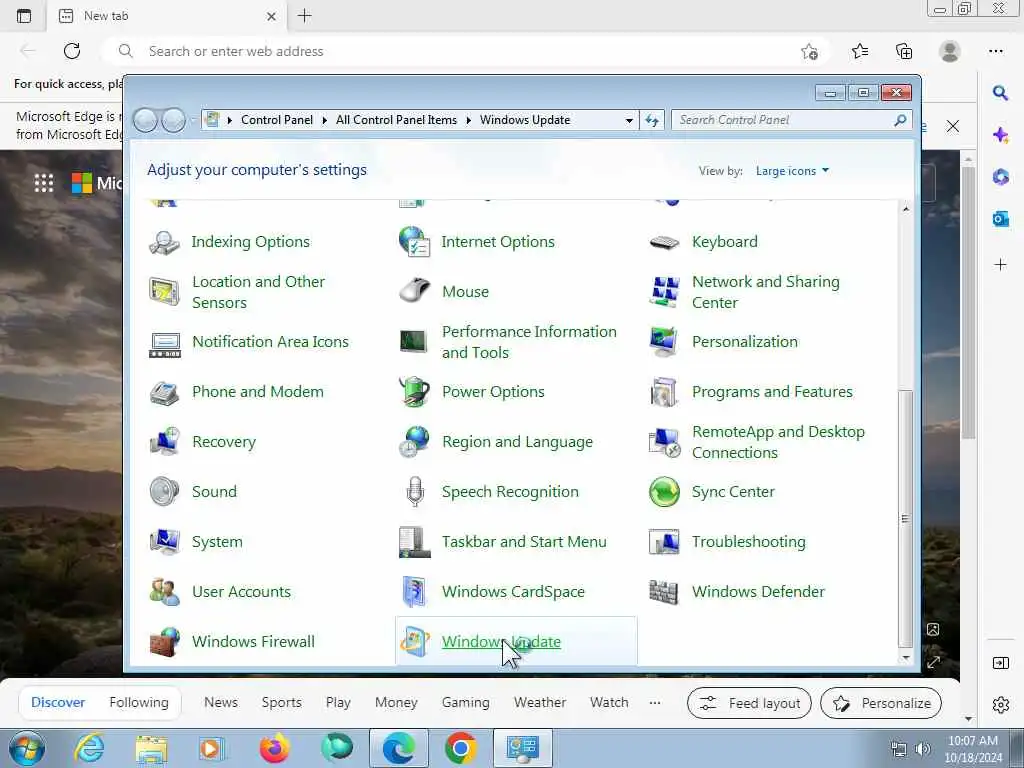The height and width of the screenshot is (768, 1024).
Task: Open the Taskbar and Start Menu icon
Action: point(414,542)
